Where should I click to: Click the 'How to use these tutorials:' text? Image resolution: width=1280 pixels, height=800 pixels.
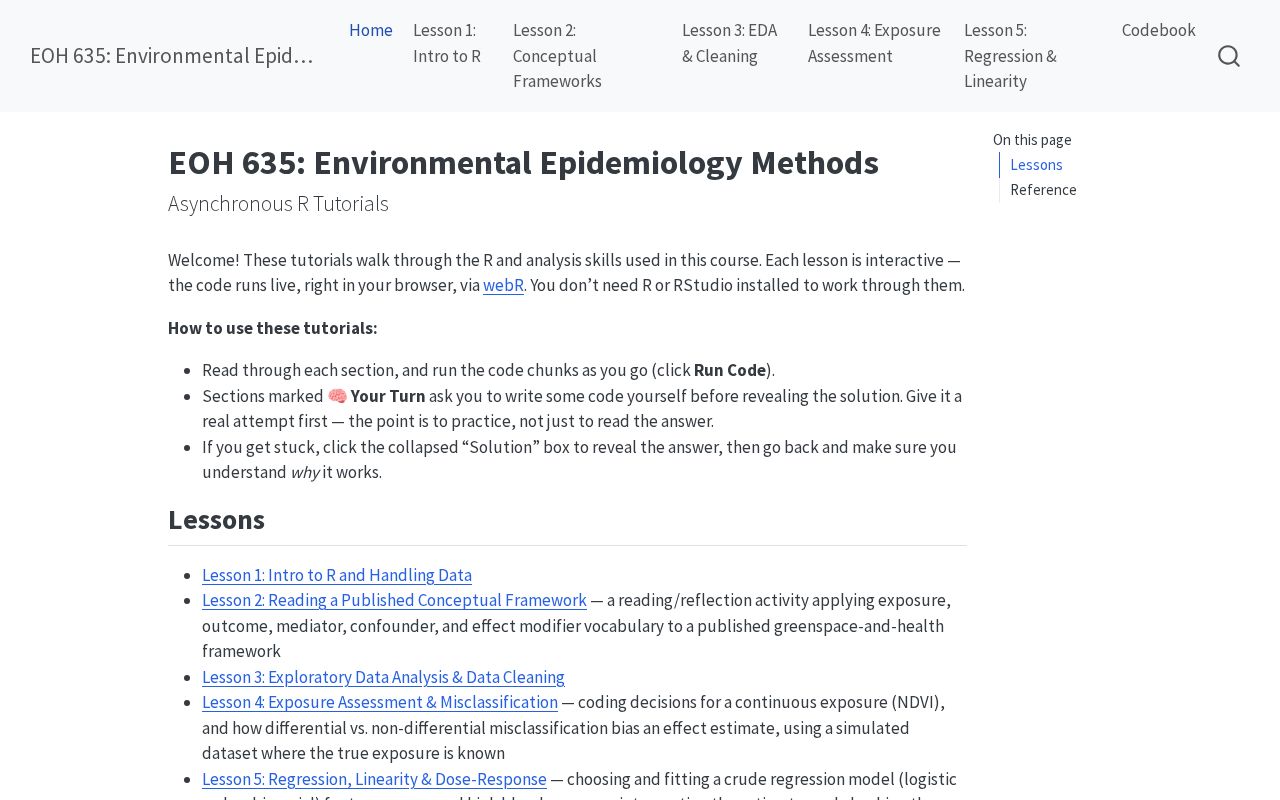point(273,328)
